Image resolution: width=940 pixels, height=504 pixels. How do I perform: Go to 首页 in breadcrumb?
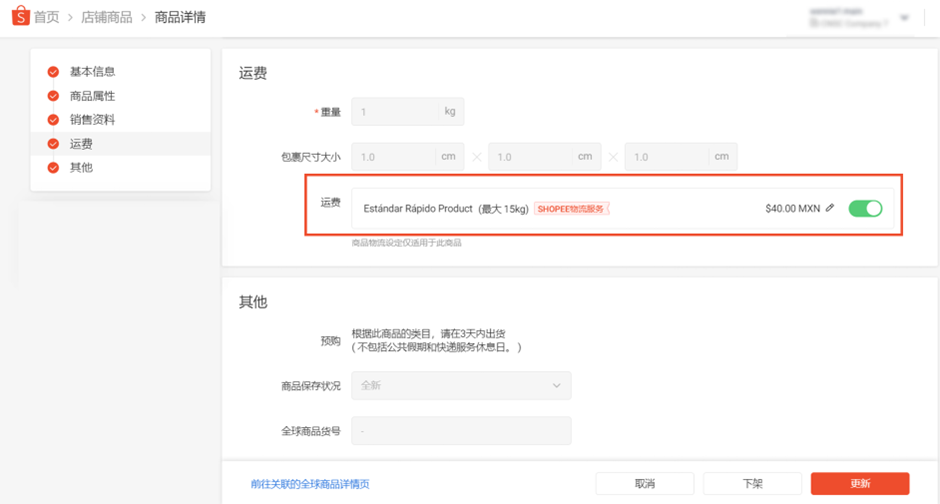[46, 17]
